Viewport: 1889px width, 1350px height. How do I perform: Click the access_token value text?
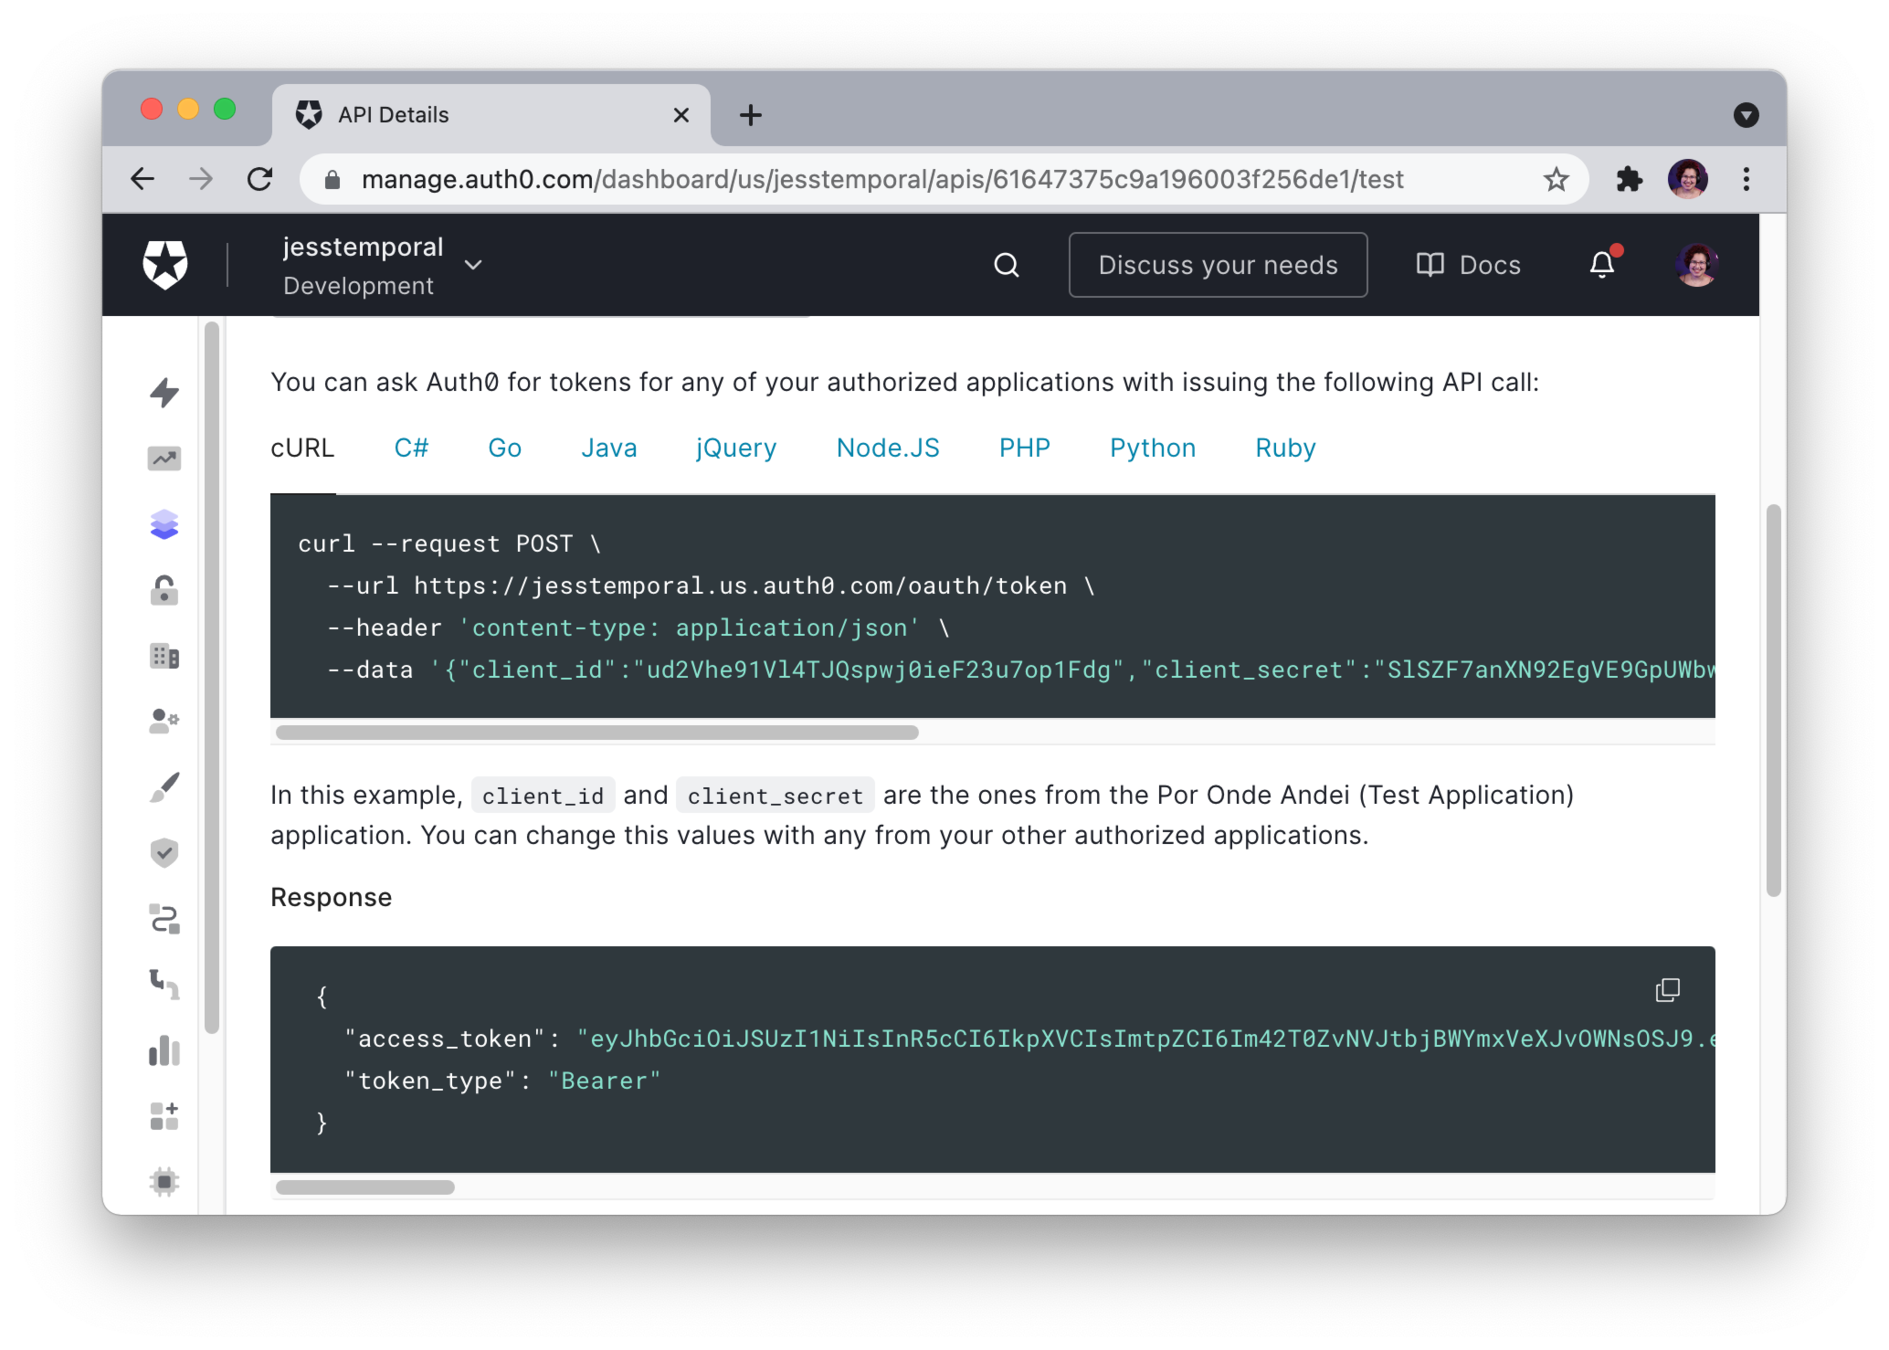coord(1148,1039)
